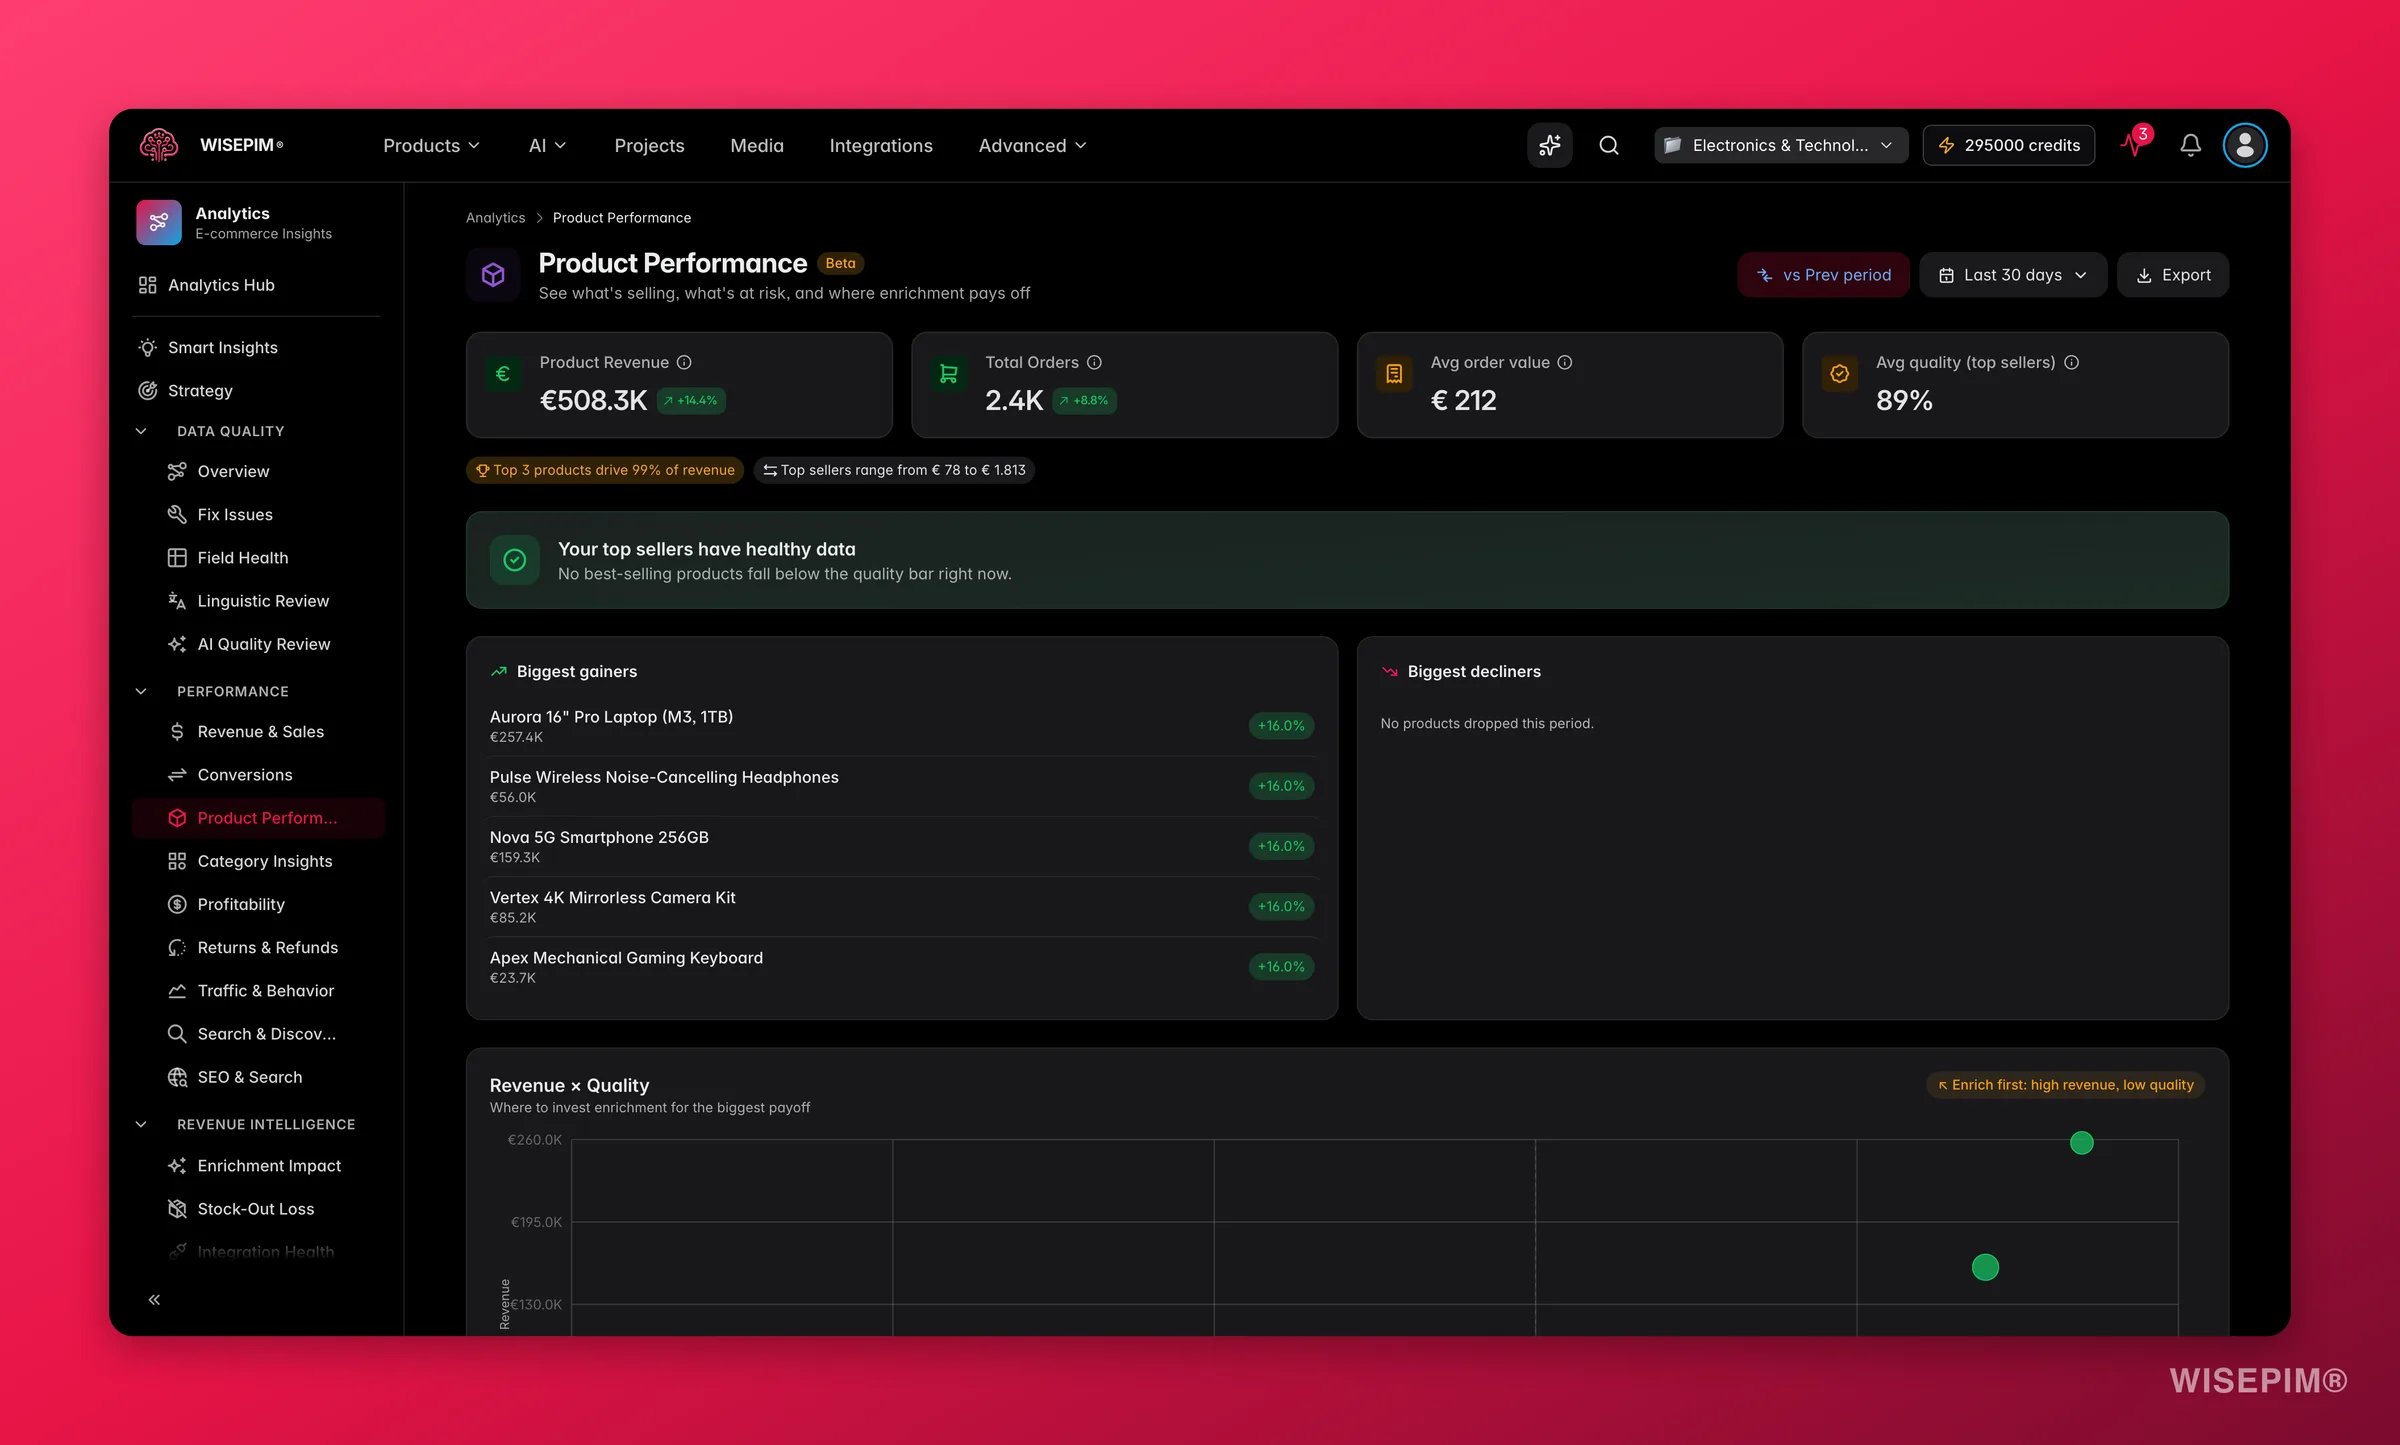Click Top 3 products drive 99% of revenue chip

pos(604,470)
